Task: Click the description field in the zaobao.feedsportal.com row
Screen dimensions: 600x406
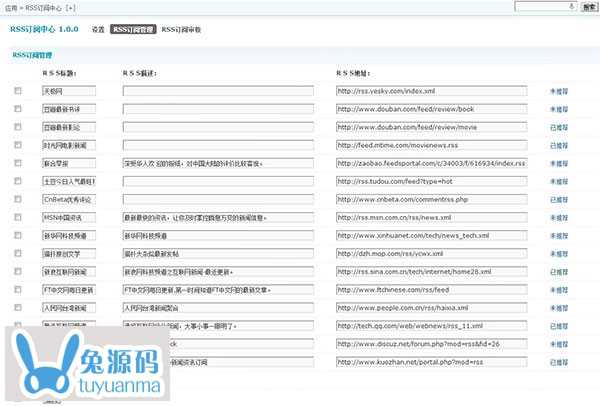Action: click(218, 163)
